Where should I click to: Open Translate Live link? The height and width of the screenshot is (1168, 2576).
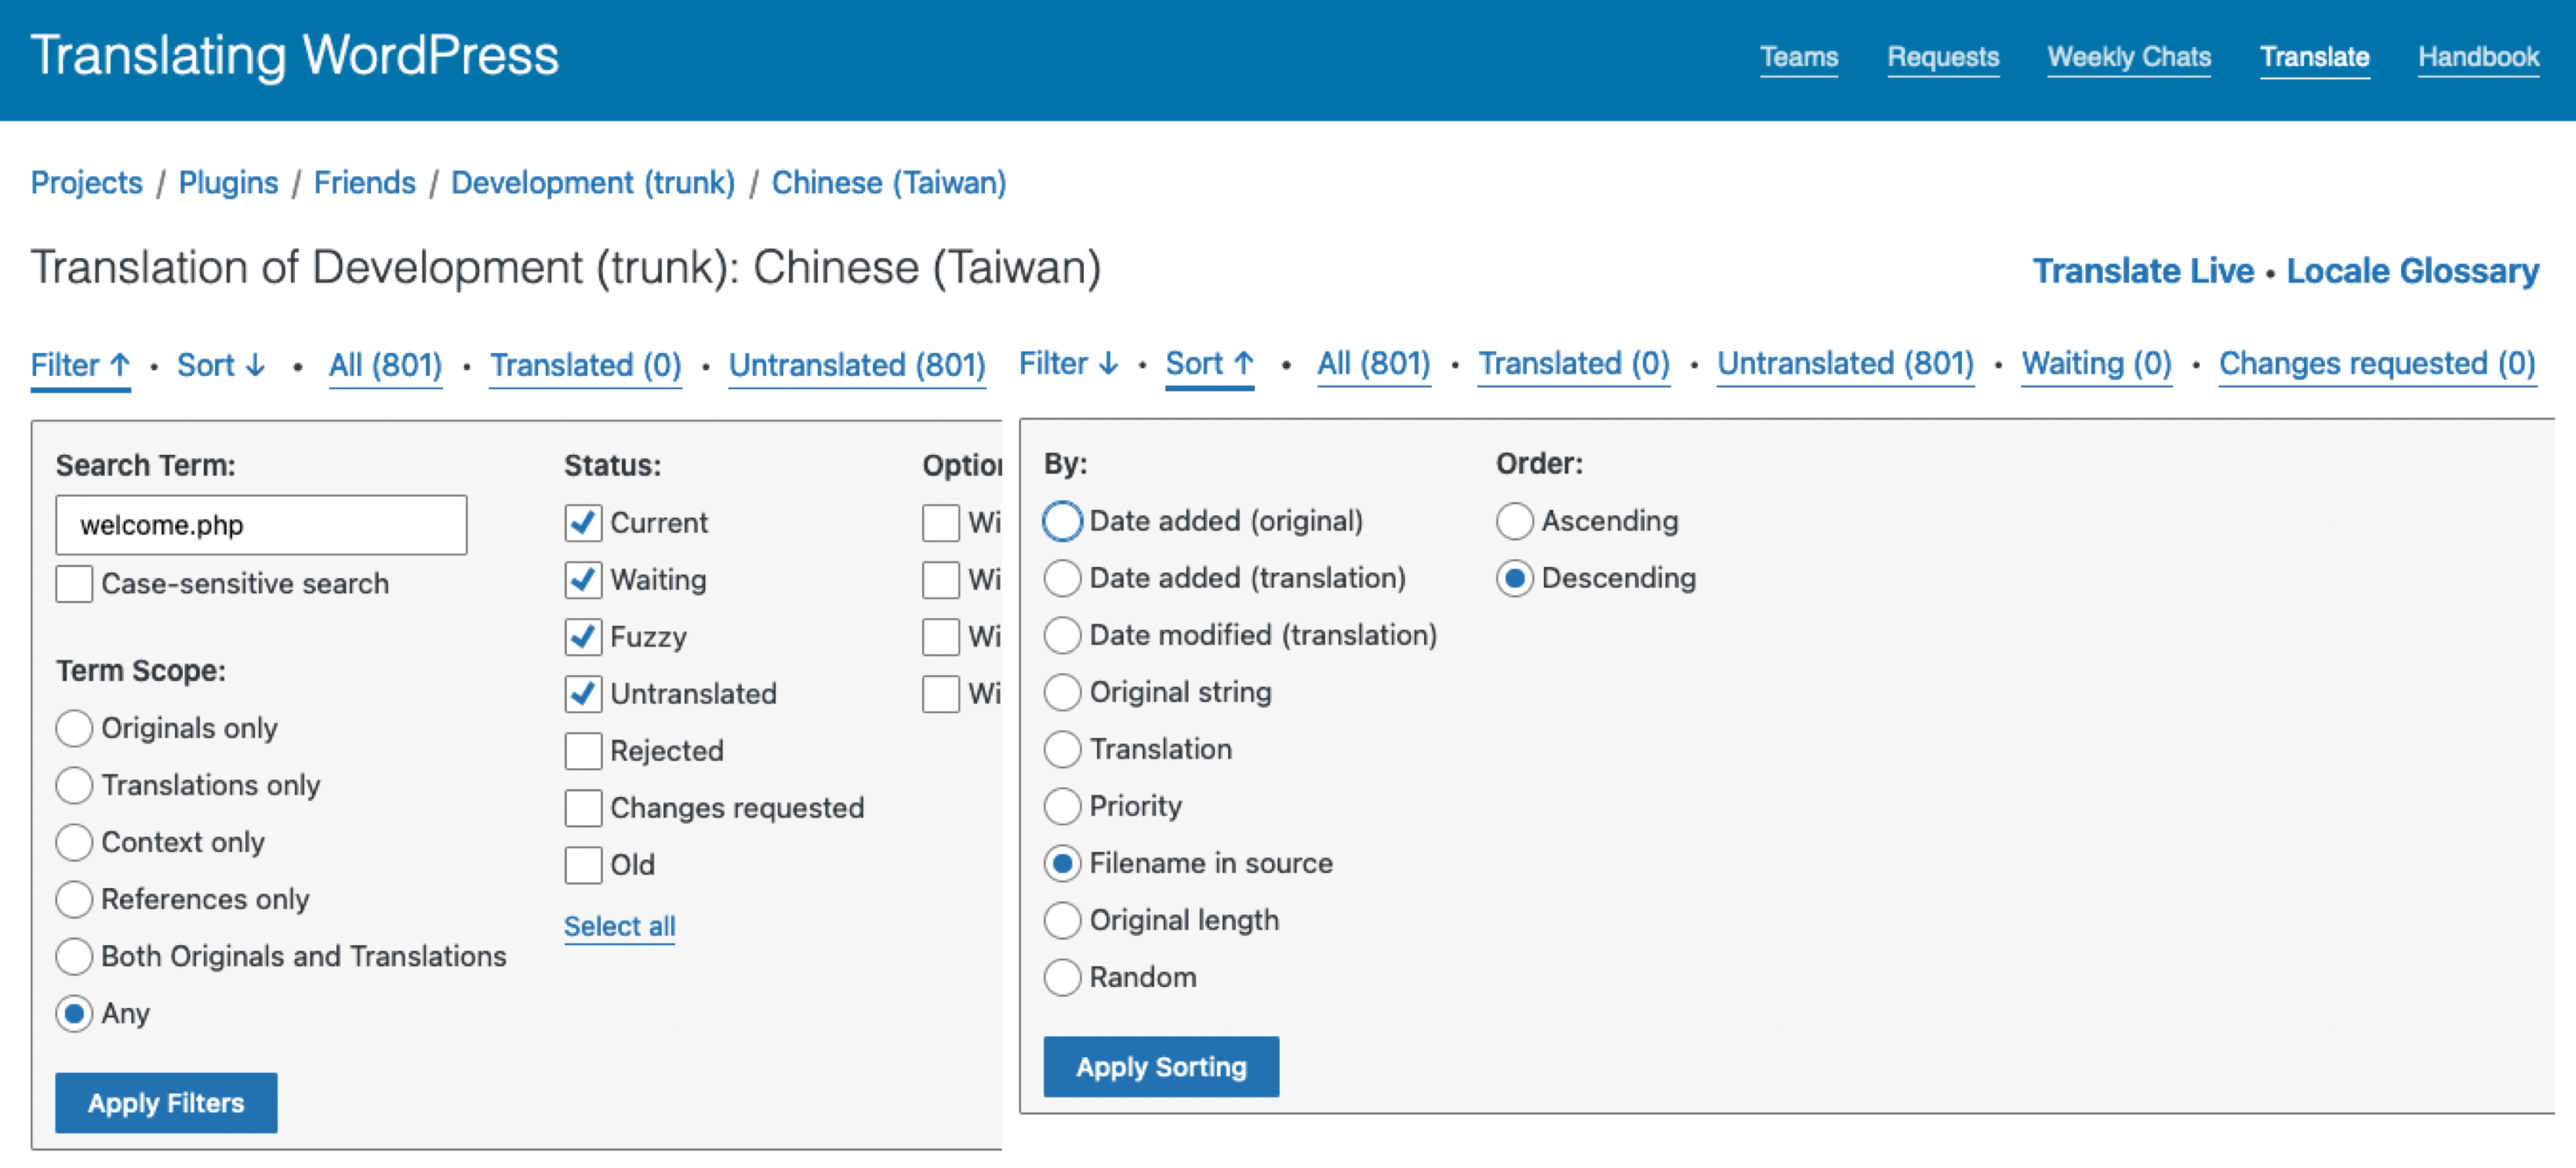(x=2143, y=271)
